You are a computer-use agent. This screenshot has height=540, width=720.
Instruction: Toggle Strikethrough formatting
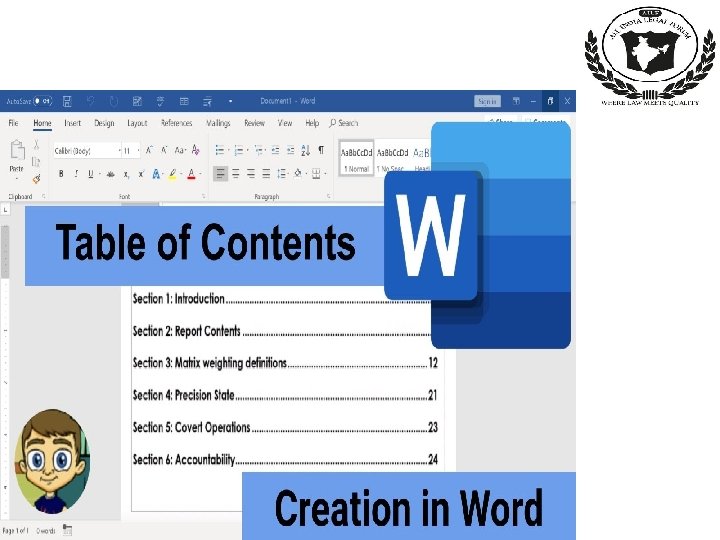click(x=110, y=174)
